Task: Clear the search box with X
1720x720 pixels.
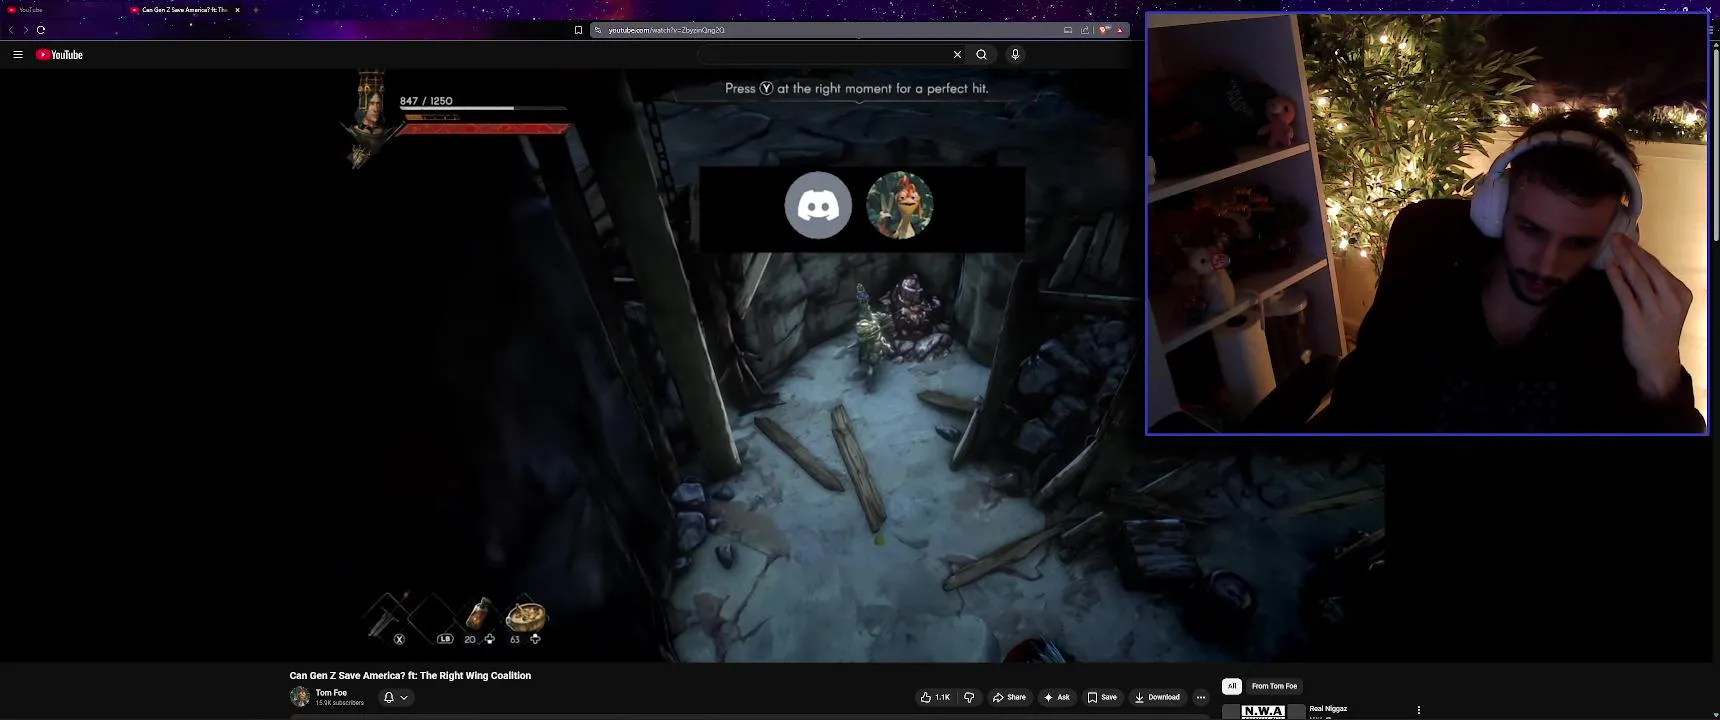Action: tap(957, 55)
